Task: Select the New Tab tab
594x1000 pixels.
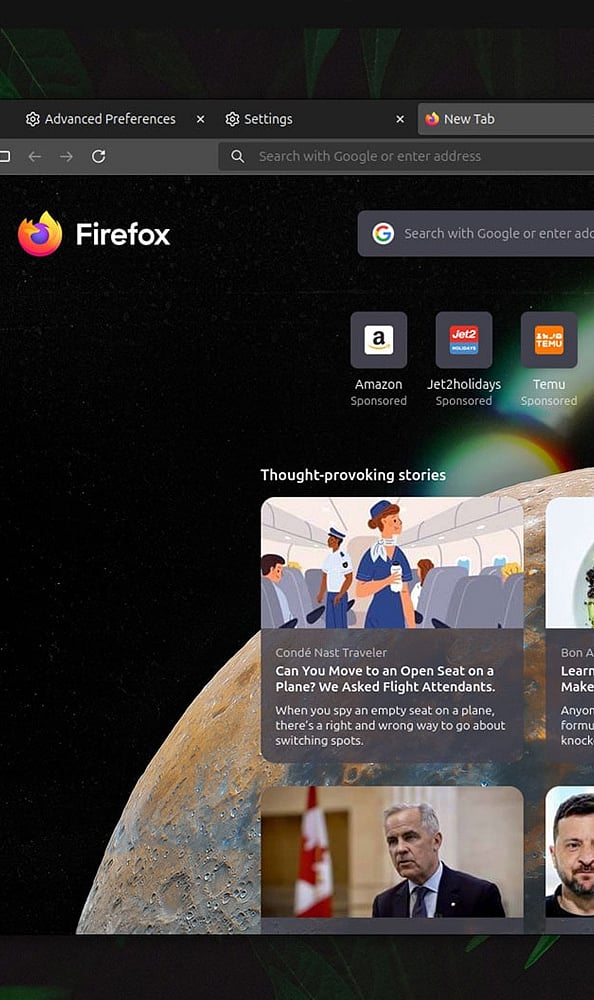Action: (506, 119)
